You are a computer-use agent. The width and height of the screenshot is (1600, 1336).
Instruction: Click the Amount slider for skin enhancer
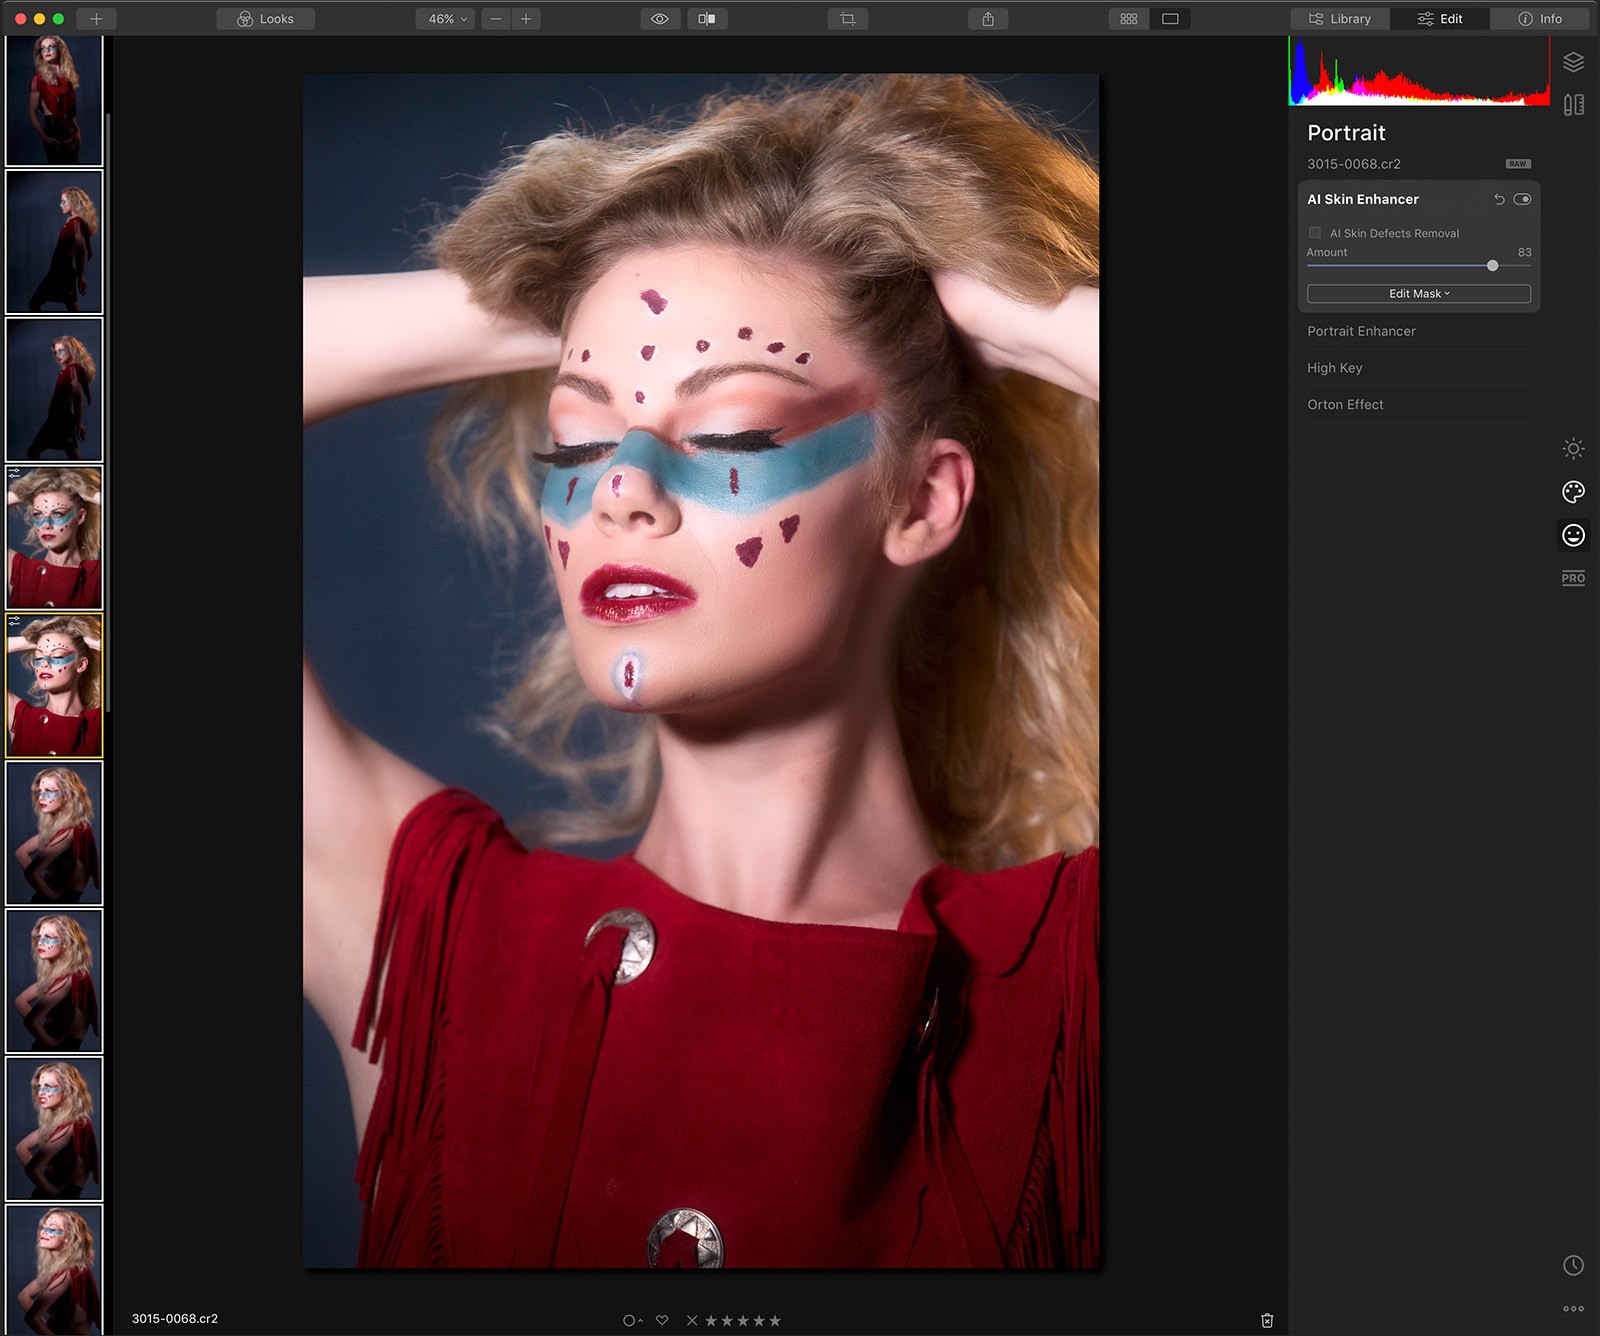pos(1418,266)
